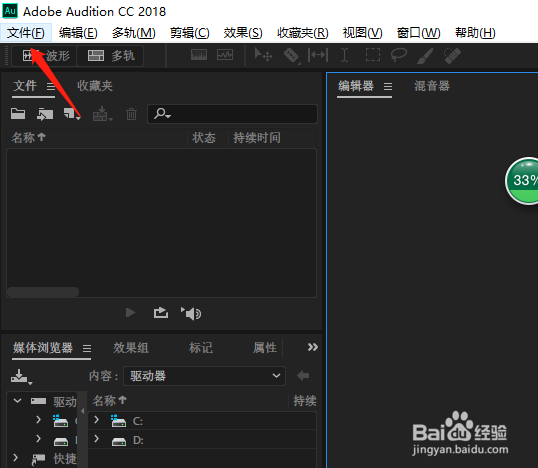Open the new file dropdown icon
Screen dimensions: 538x468
coord(72,114)
